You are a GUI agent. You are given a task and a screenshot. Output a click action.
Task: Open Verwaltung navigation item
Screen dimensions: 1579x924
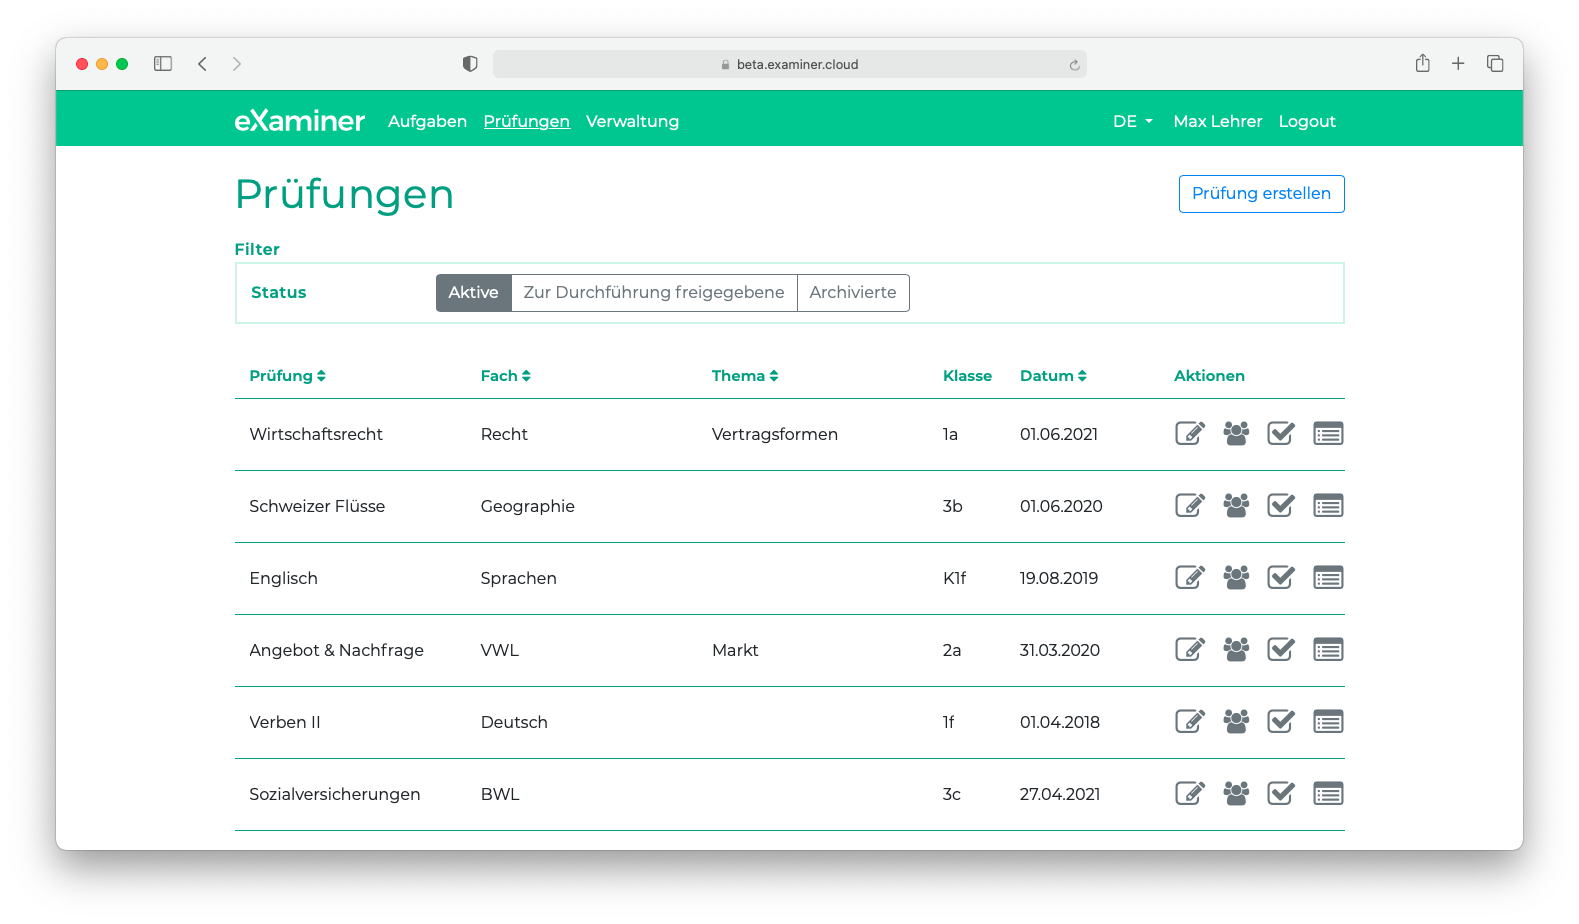(x=632, y=121)
